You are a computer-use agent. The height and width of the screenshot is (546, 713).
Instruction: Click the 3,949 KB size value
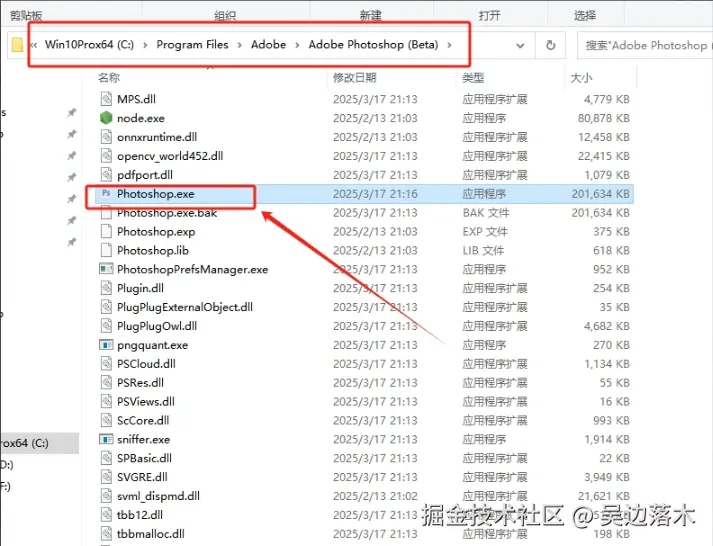click(x=607, y=477)
